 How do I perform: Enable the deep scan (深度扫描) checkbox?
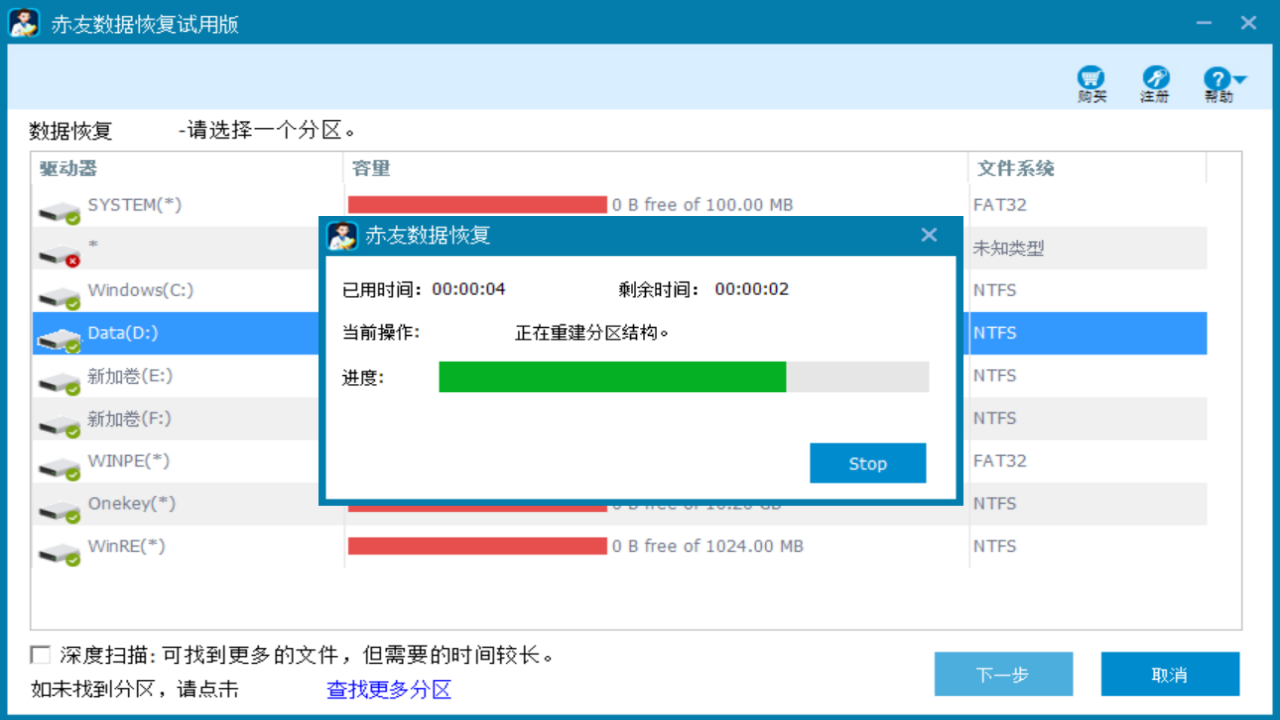pos(40,655)
